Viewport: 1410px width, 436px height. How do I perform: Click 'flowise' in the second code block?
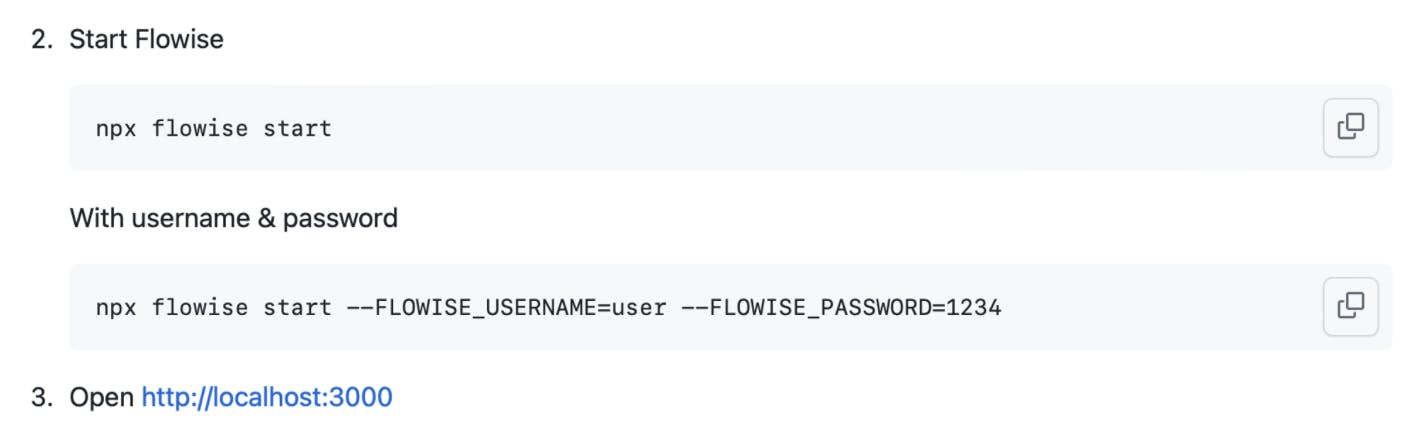coord(200,307)
